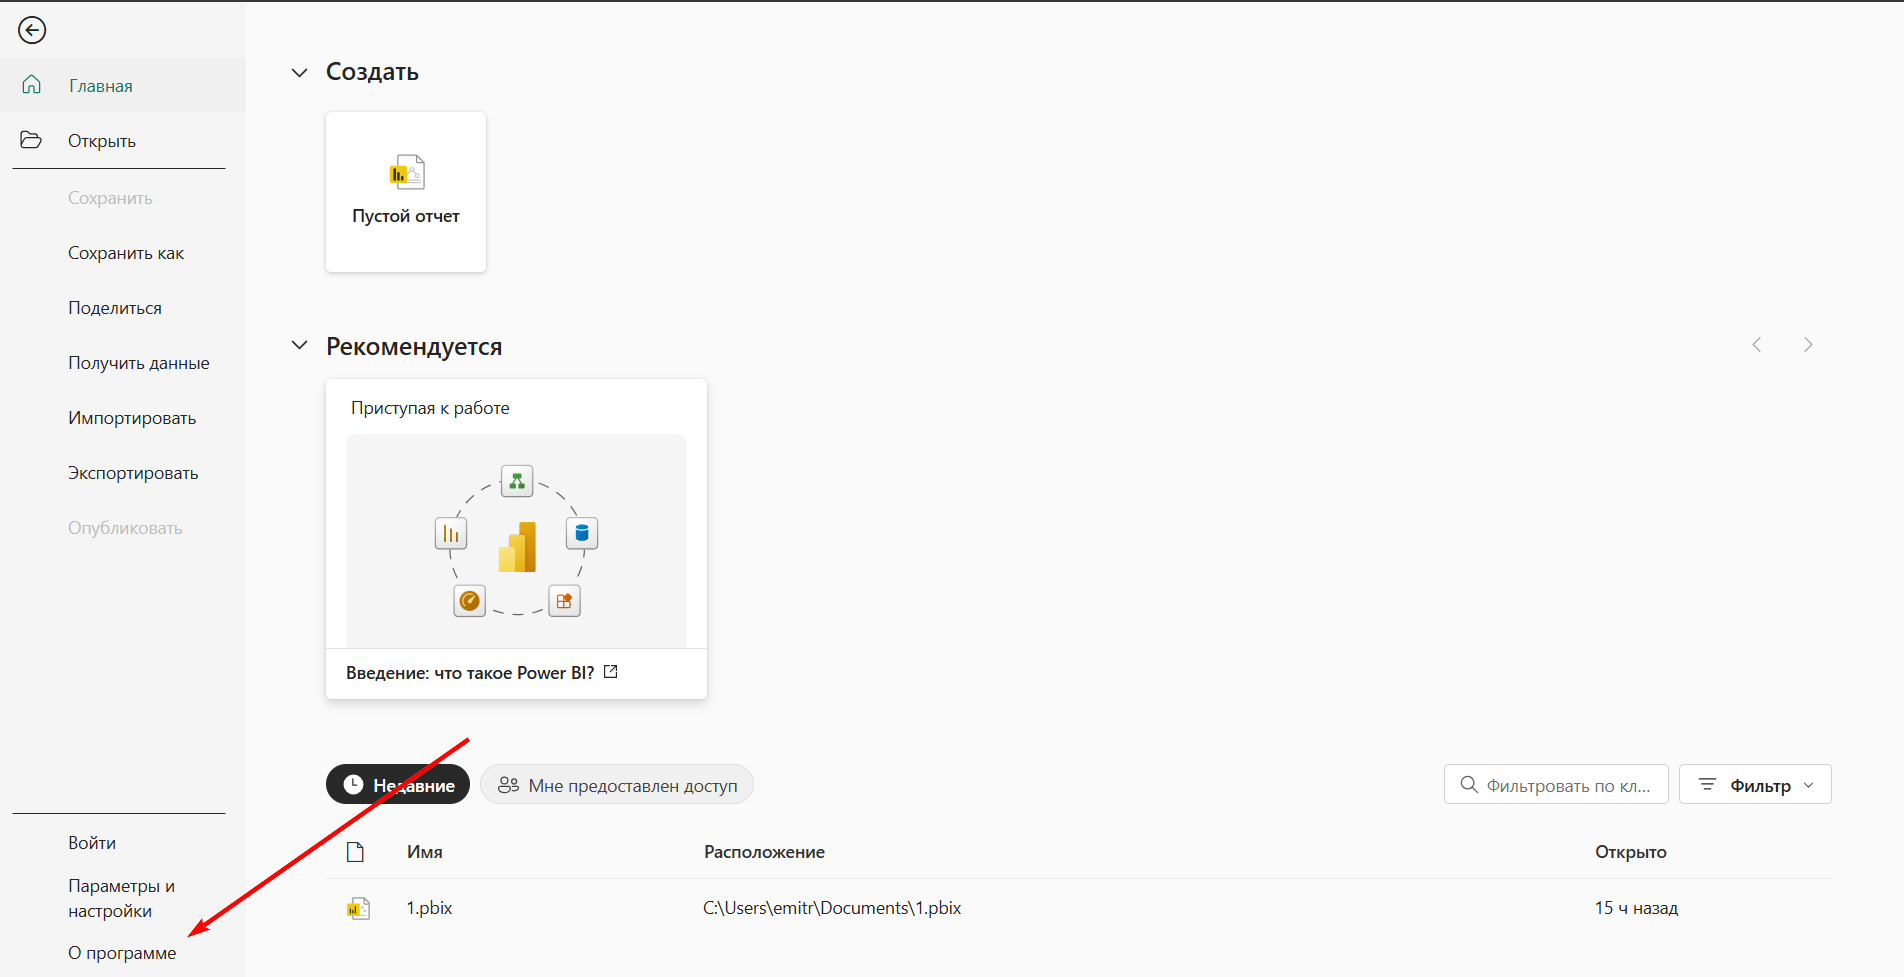Select the Недавние tab
1904x977 pixels.
click(398, 785)
